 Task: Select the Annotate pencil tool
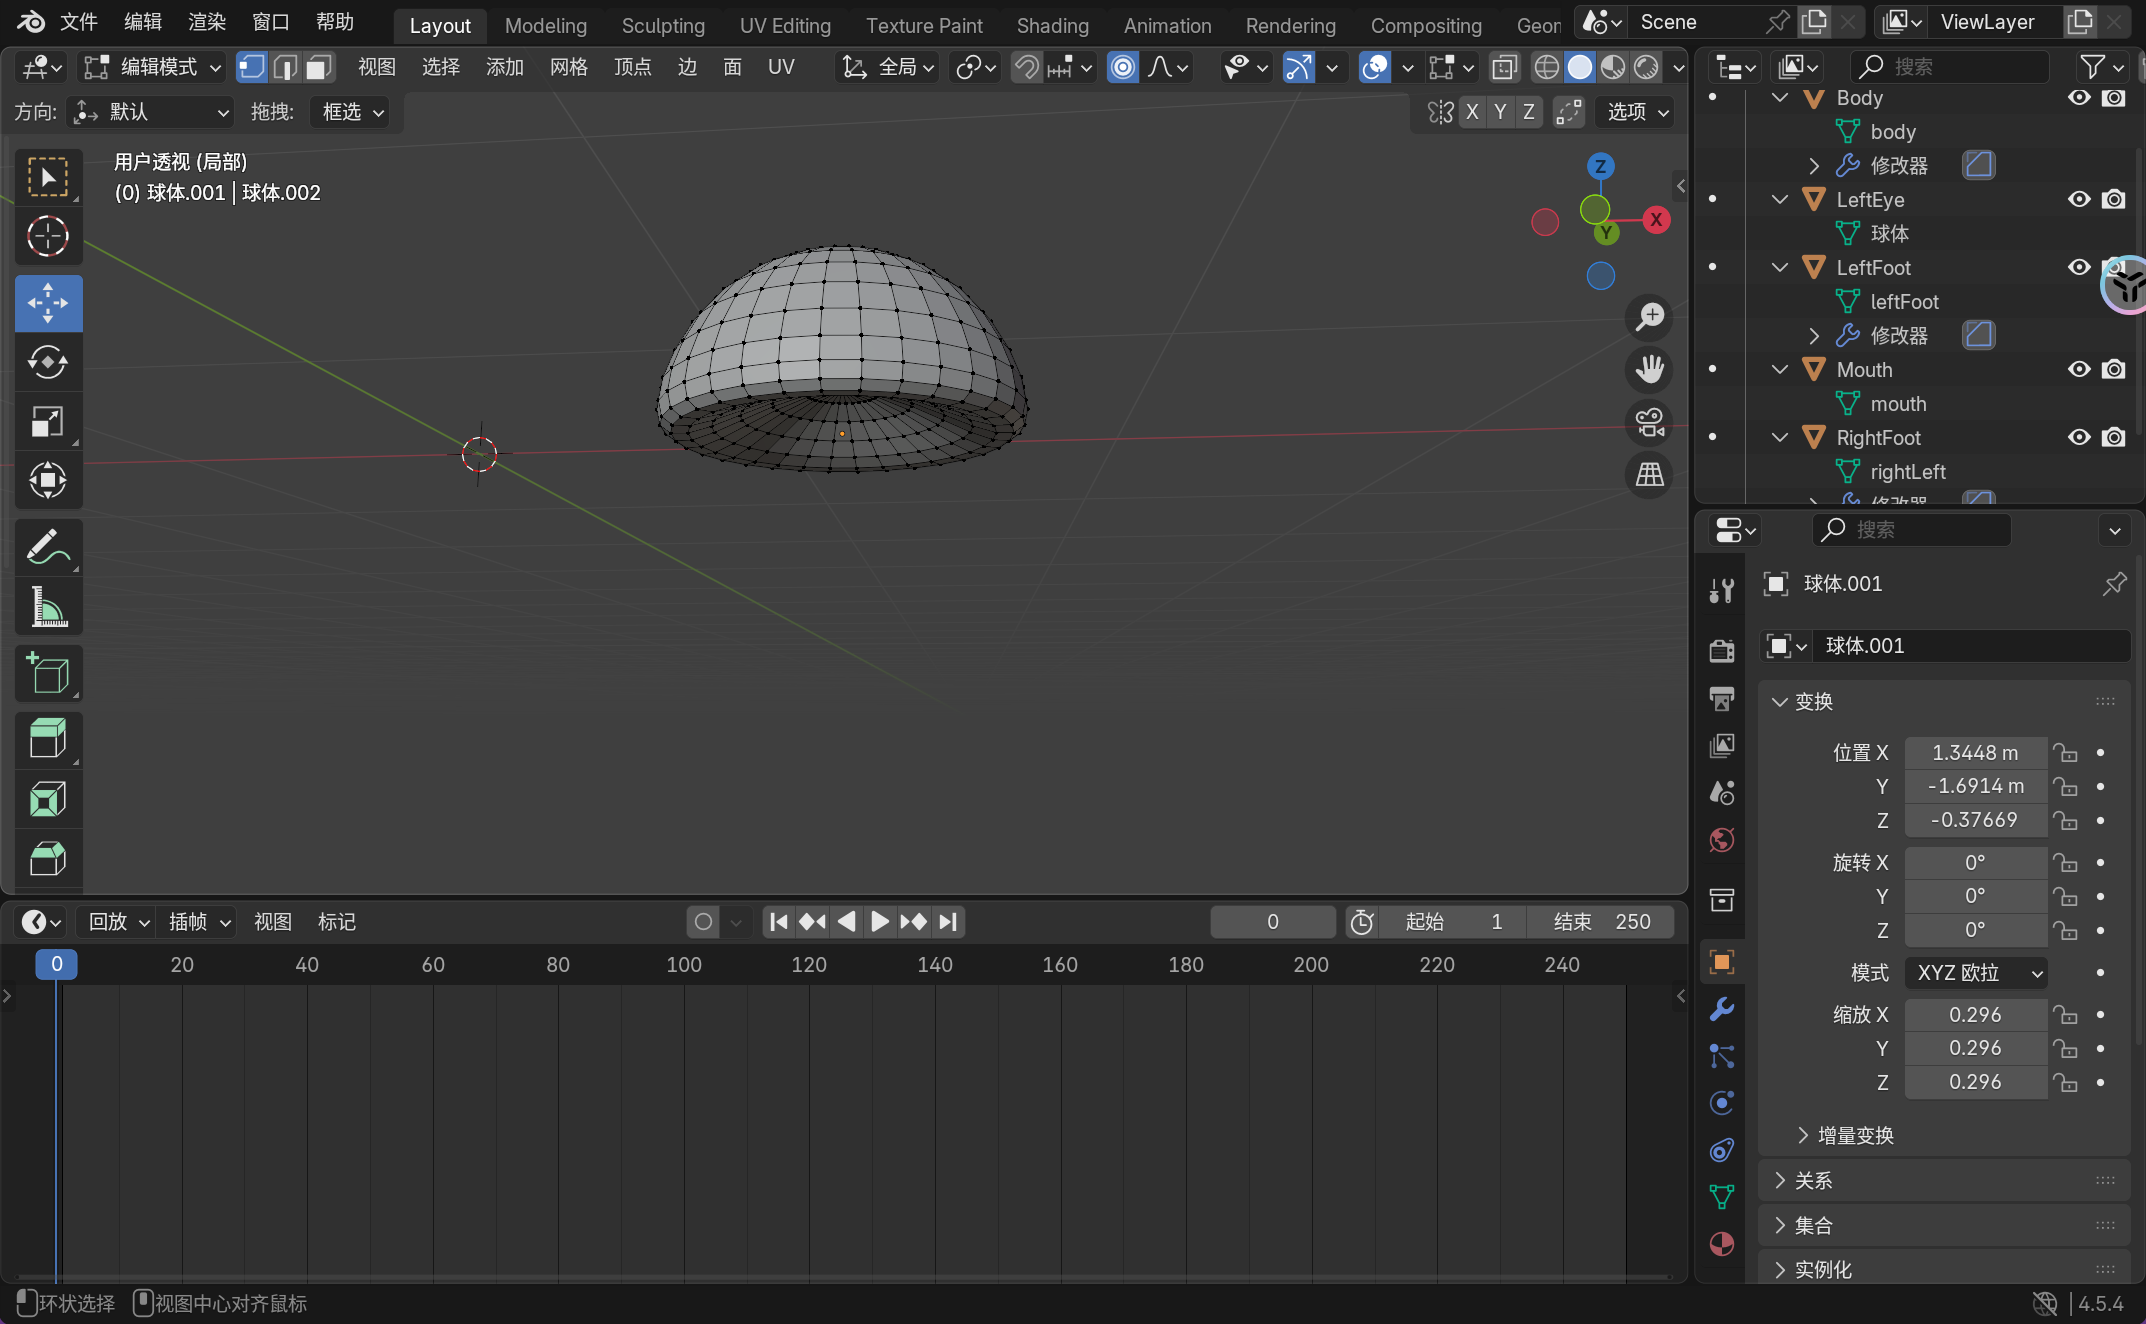(x=47, y=547)
